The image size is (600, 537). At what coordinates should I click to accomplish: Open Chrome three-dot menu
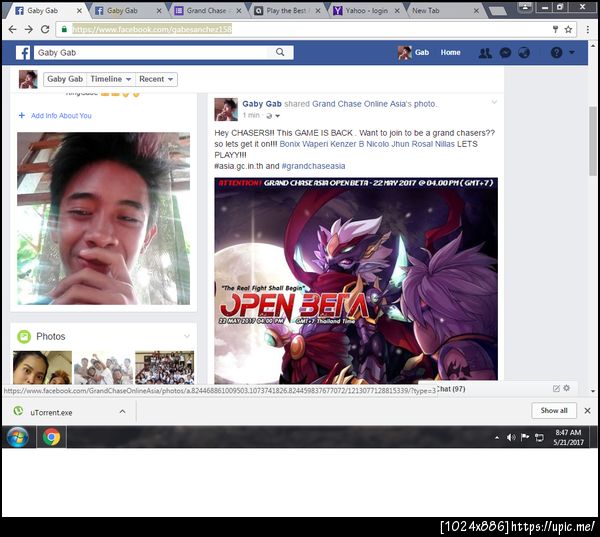pos(587,29)
